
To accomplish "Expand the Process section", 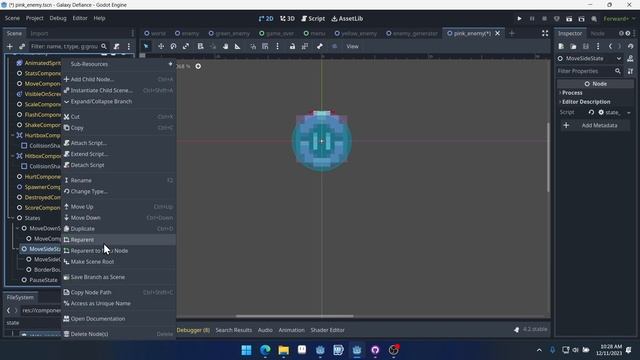I will coord(572,93).
